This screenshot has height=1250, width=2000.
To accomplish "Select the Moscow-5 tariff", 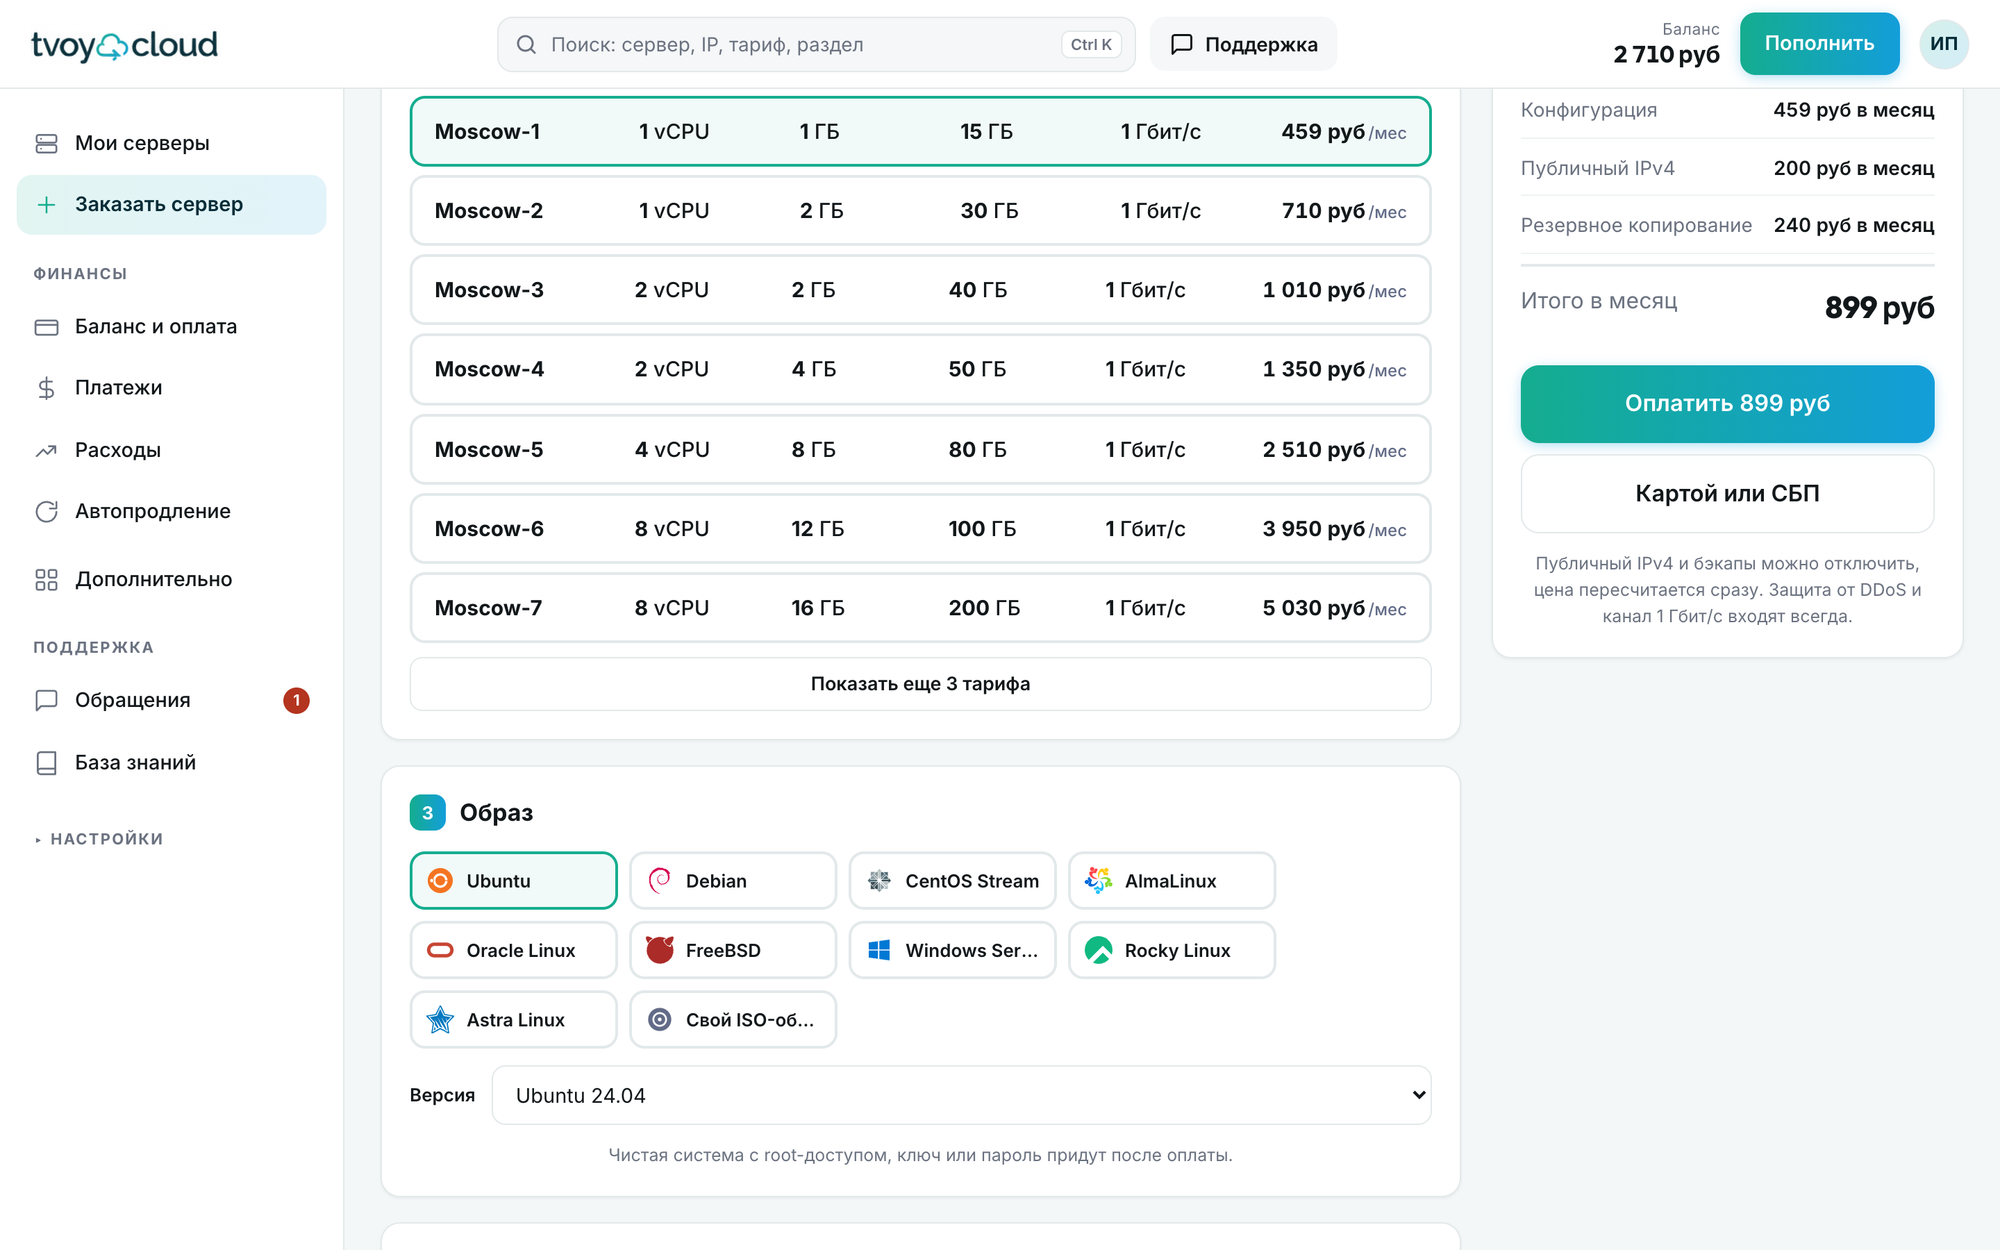I will pos(920,449).
